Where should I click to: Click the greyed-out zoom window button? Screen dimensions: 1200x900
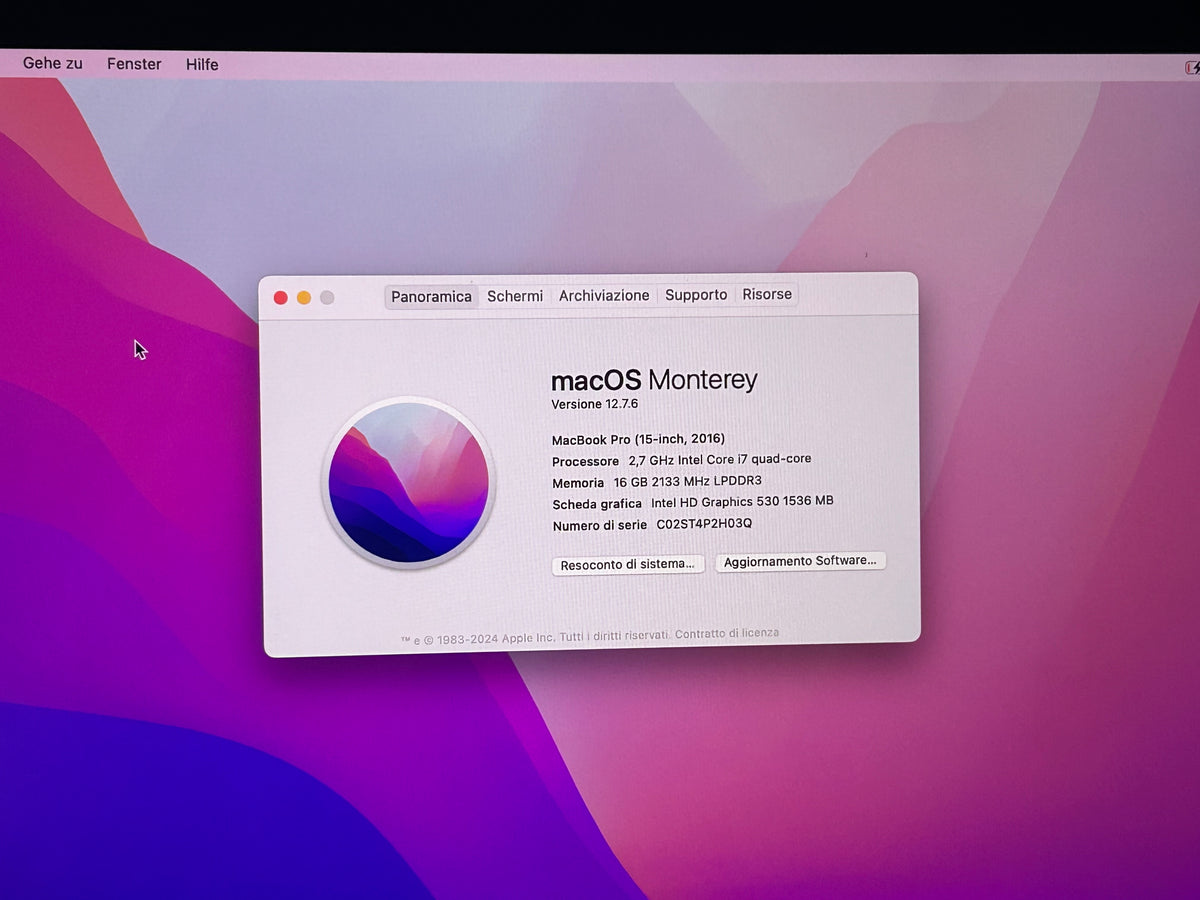click(326, 298)
